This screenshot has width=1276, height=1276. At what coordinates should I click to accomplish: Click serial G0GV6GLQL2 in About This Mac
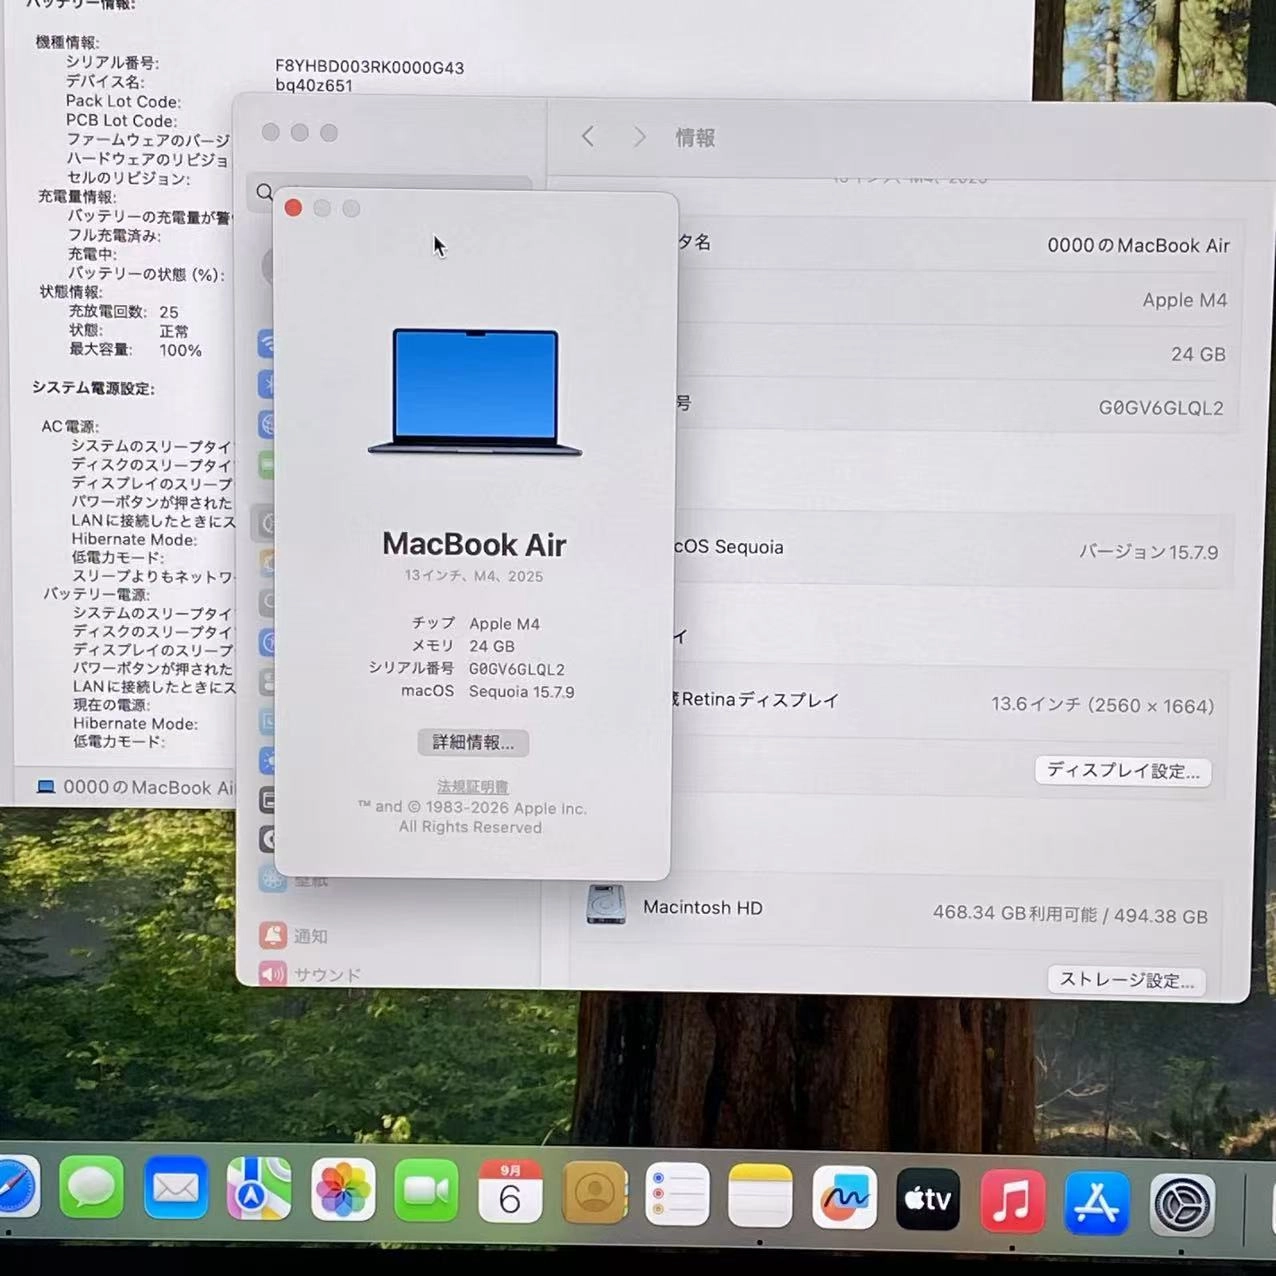[517, 669]
